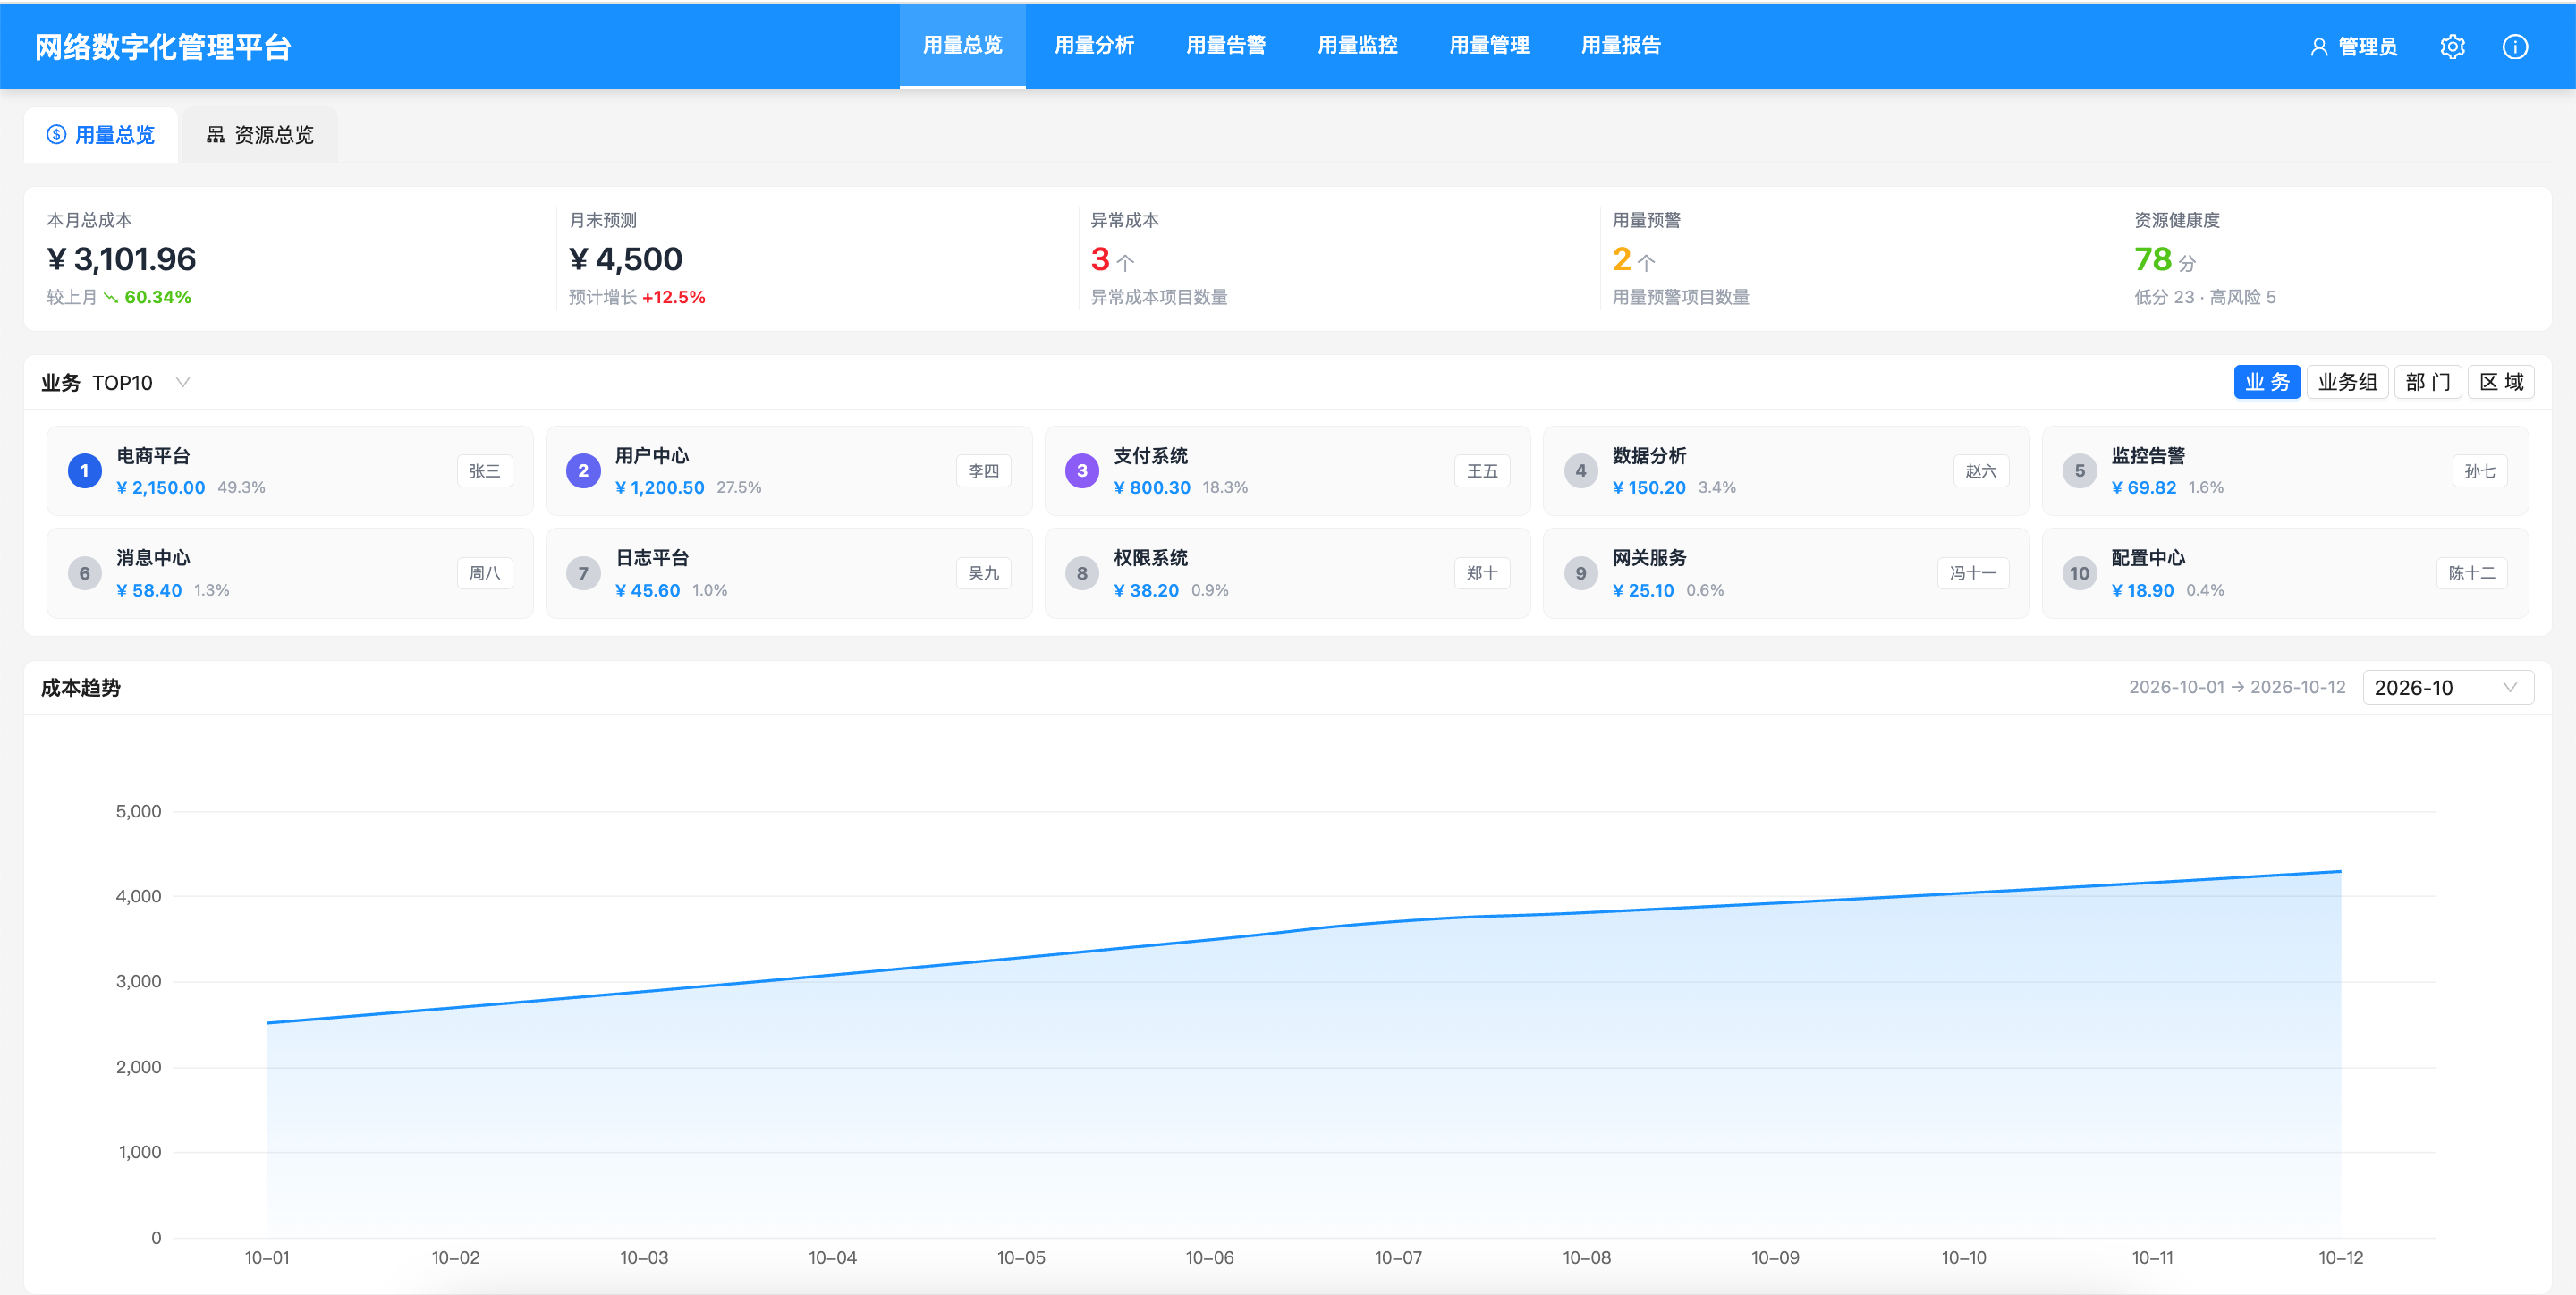Viewport: 2576px width, 1295px height.
Task: Click the downward trend icon beside 60.34%
Action: click(111, 298)
